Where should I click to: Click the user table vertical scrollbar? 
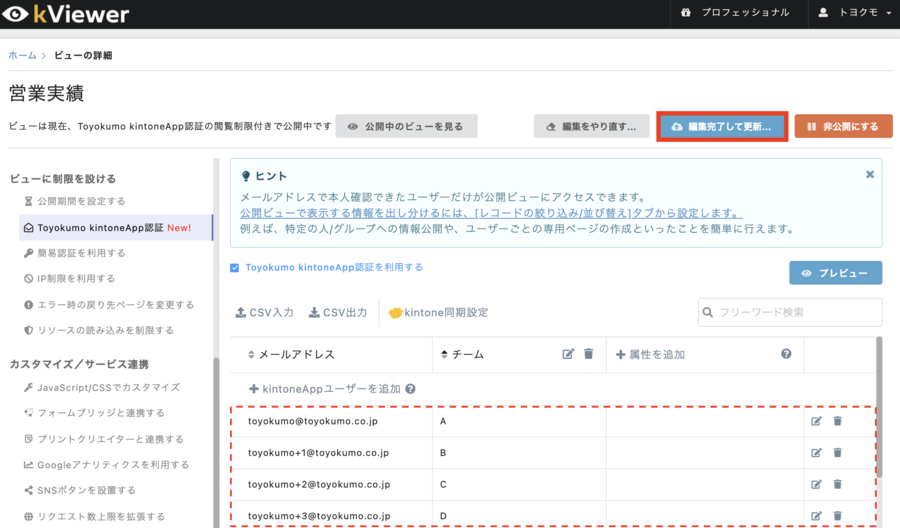click(x=879, y=407)
